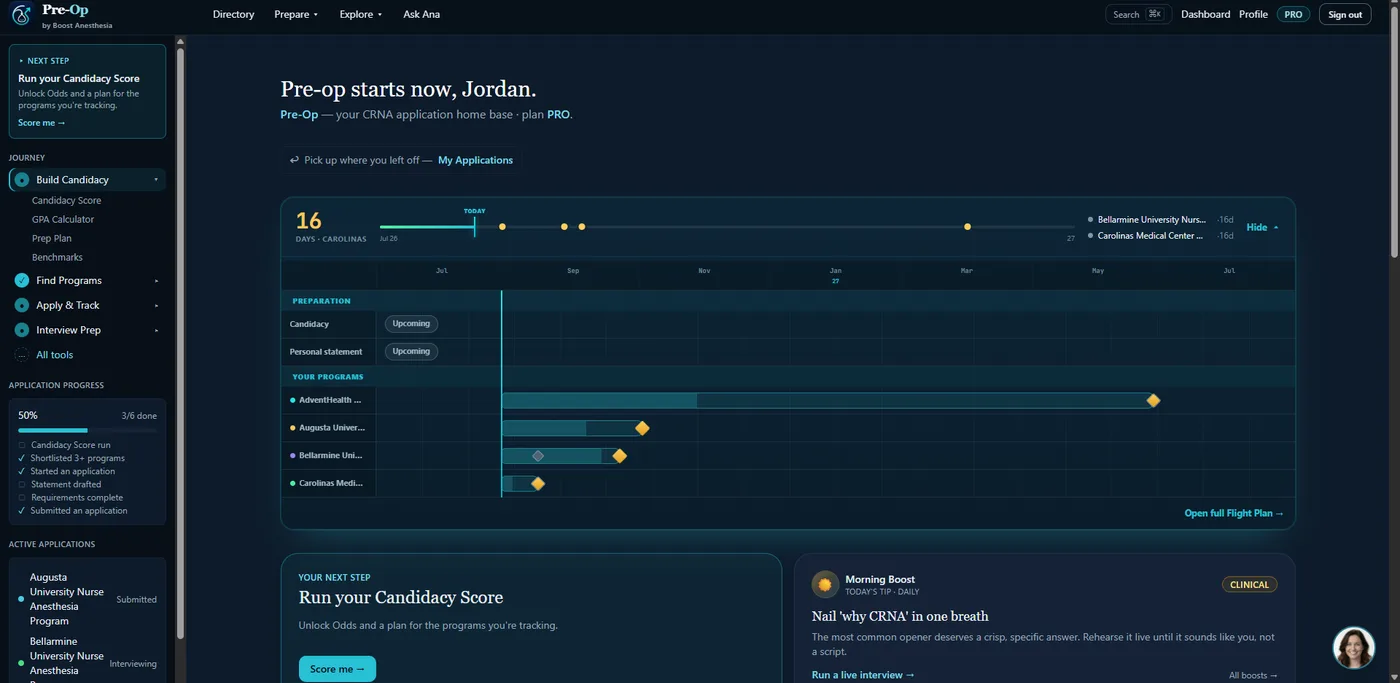Select the AdventHealth program row label
The image size is (1400, 683).
point(328,400)
